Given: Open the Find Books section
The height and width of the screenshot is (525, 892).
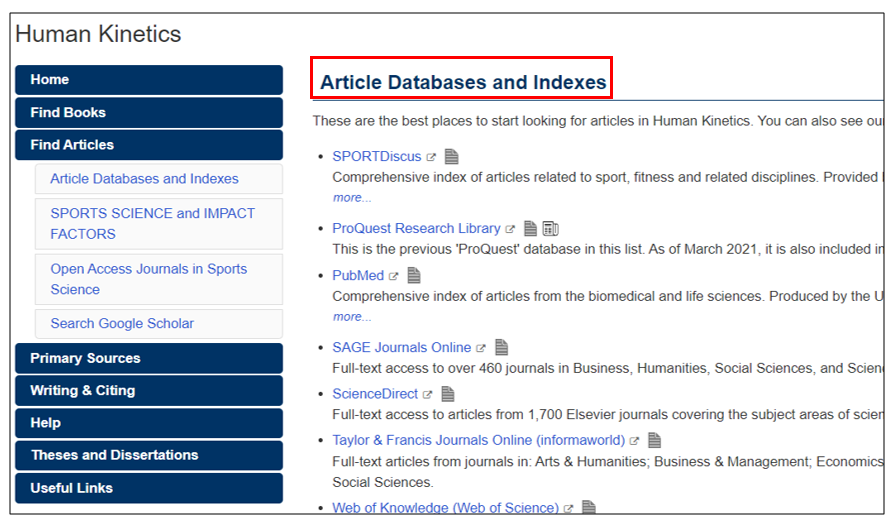Looking at the screenshot, I should tap(149, 113).
